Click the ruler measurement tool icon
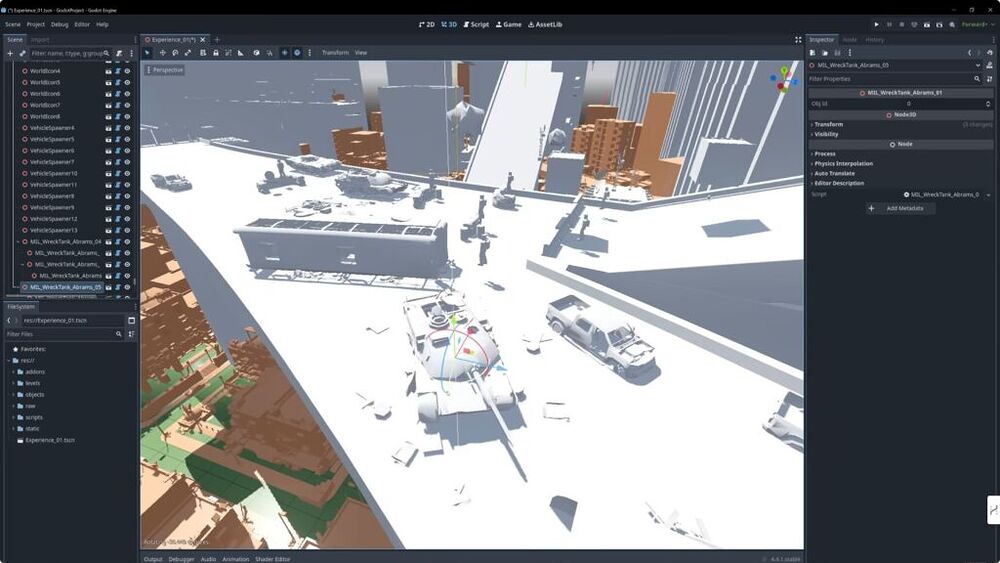This screenshot has width=1000, height=563. [240, 53]
